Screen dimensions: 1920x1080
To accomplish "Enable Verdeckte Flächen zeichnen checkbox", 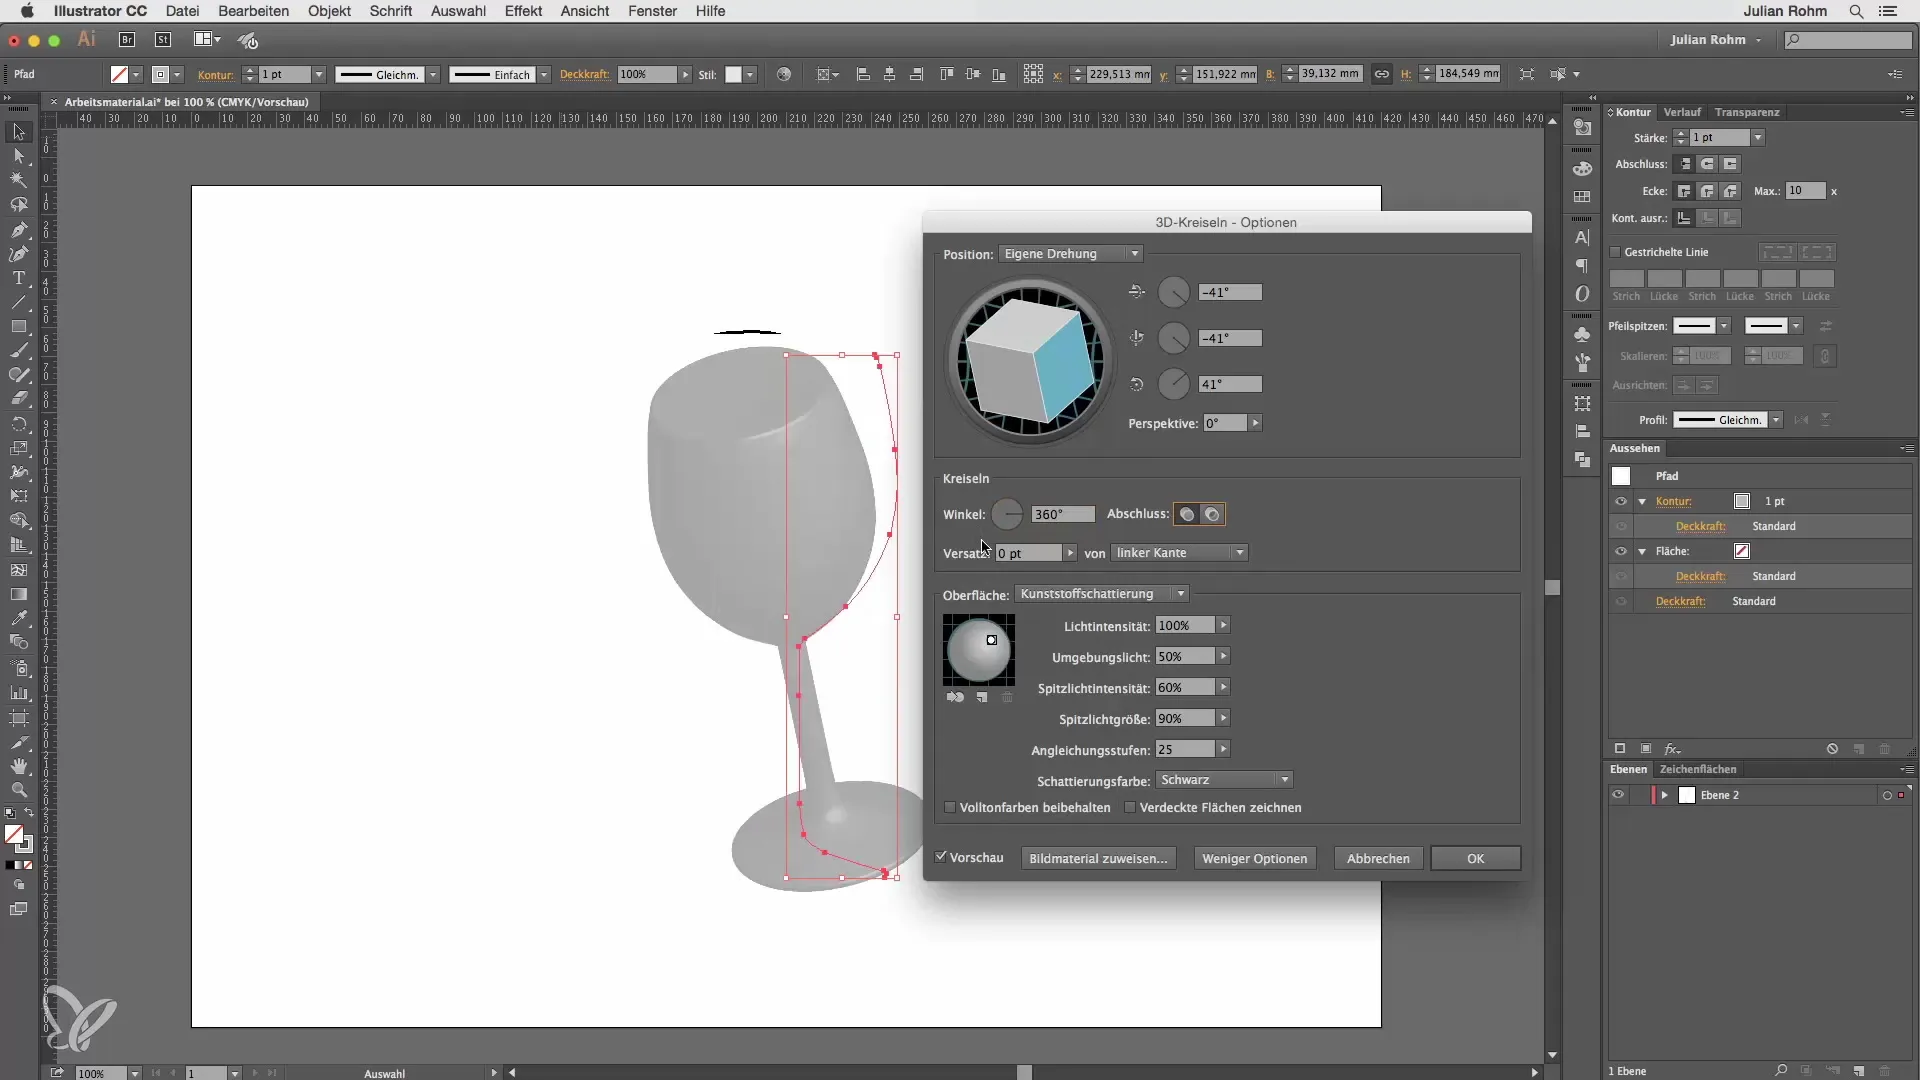I will [1130, 807].
